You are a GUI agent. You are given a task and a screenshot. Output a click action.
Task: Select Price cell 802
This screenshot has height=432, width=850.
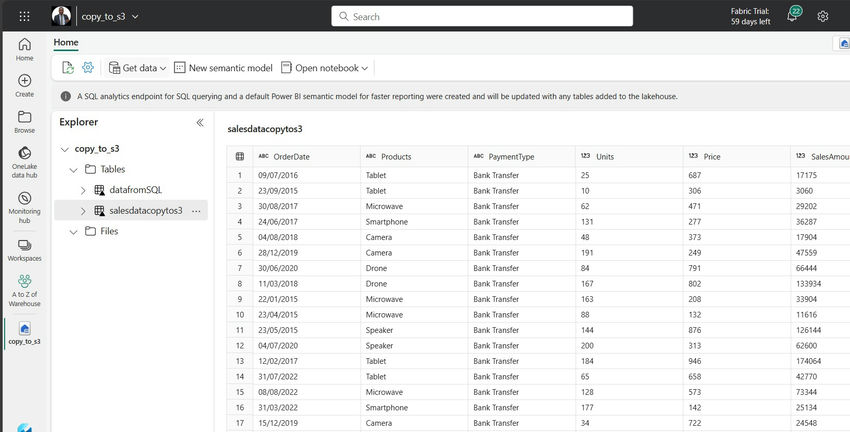coord(736,283)
